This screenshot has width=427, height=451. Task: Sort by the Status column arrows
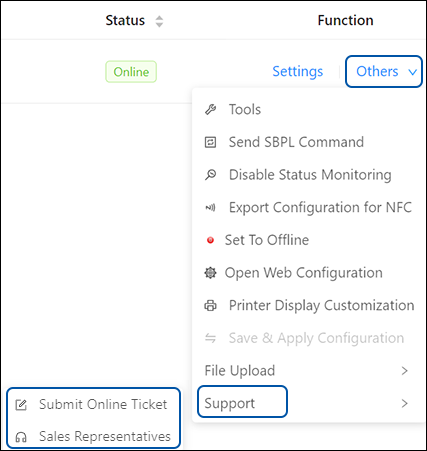pos(159,21)
